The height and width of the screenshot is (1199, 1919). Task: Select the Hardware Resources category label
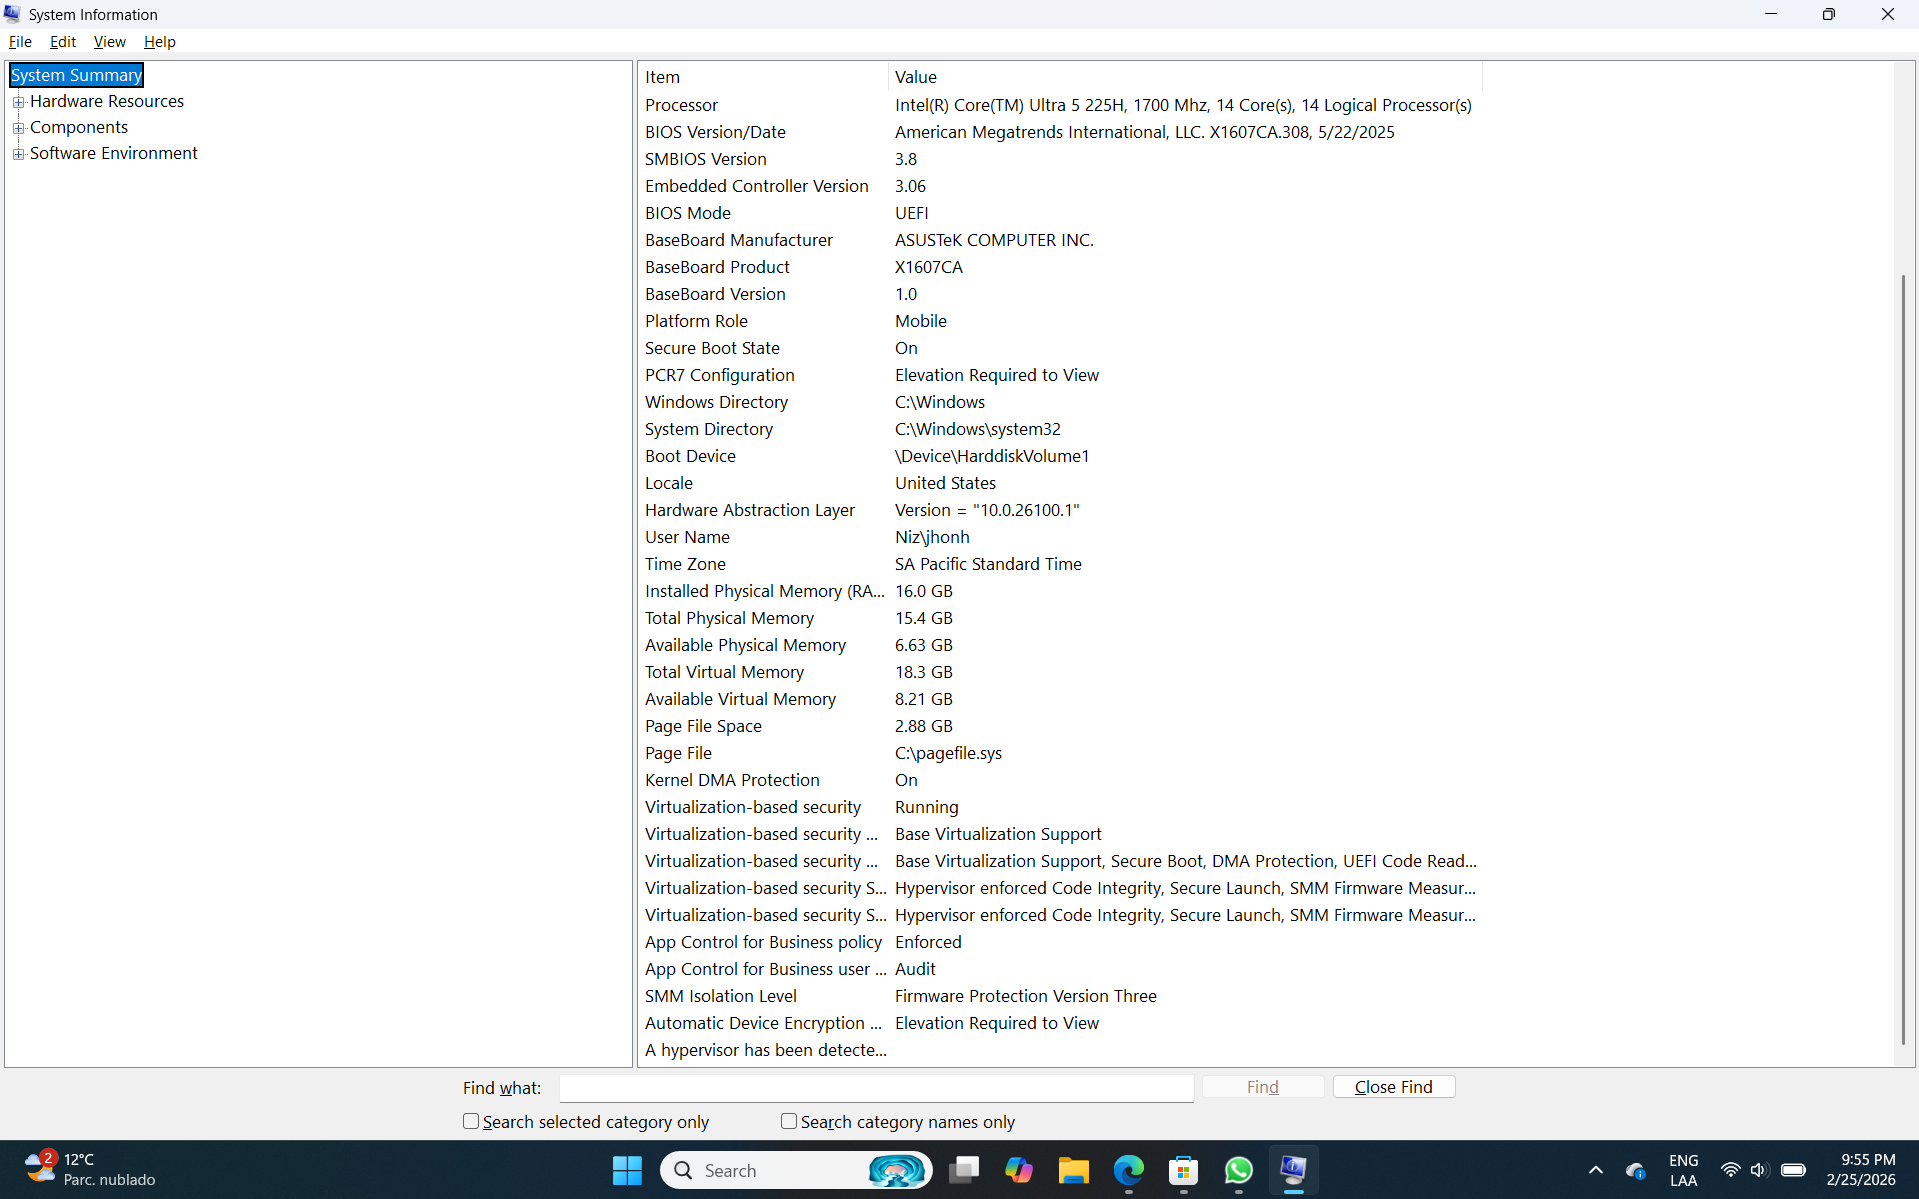(x=107, y=101)
